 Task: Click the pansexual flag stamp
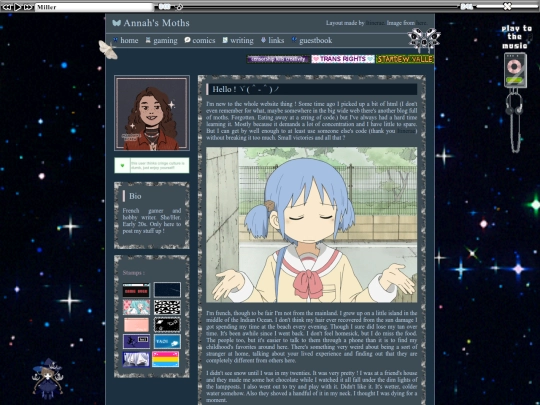point(166,359)
